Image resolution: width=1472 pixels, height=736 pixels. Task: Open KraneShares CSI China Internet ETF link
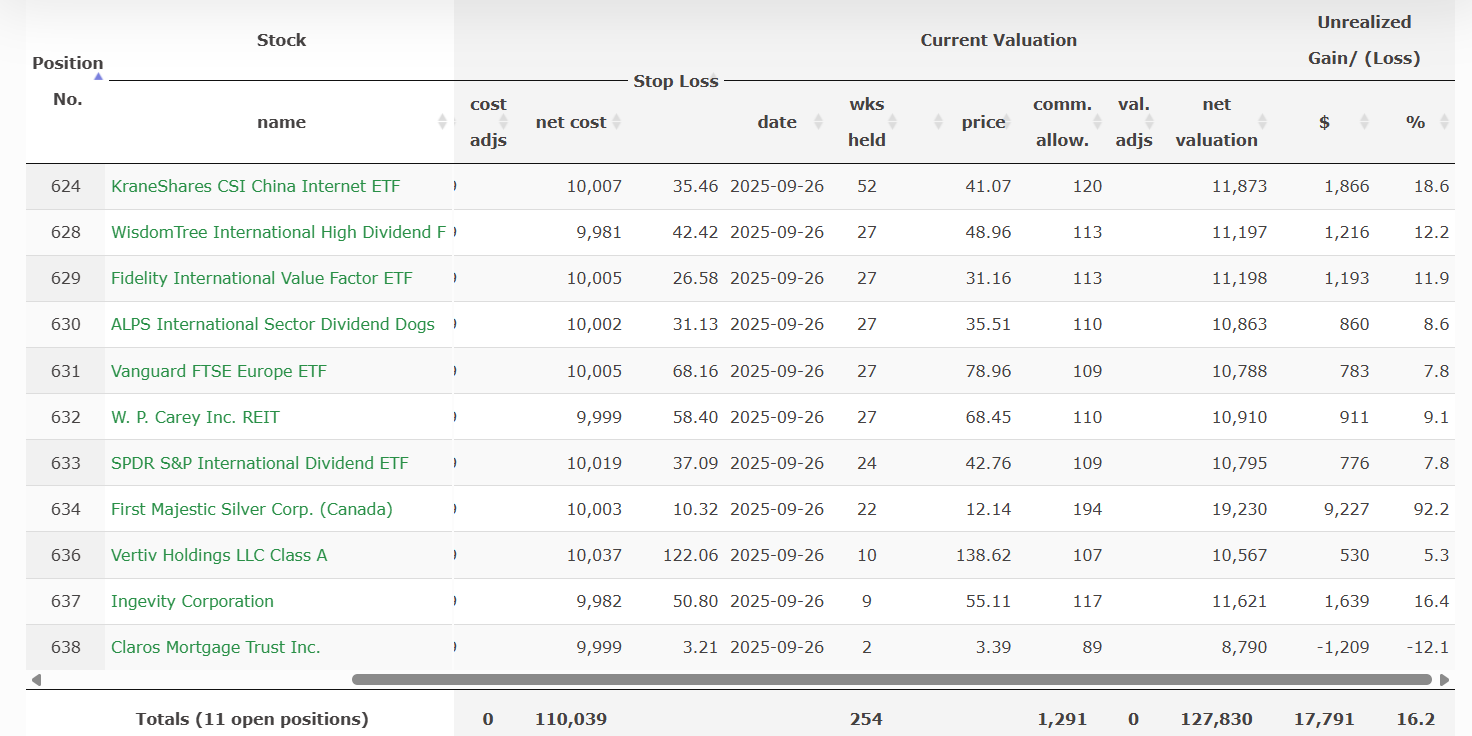click(255, 186)
